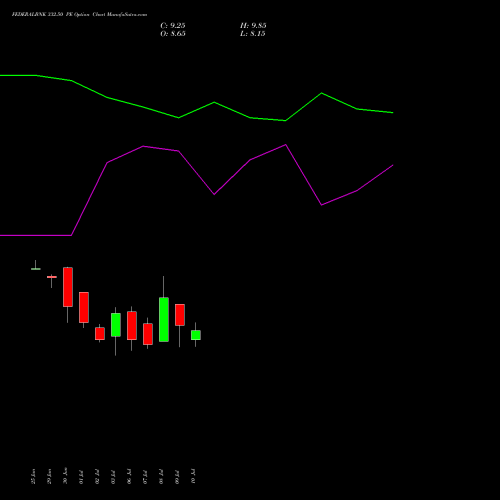The height and width of the screenshot is (500, 500).
Task: Click the red candle above 01 Jul
Action: click(x=84, y=307)
